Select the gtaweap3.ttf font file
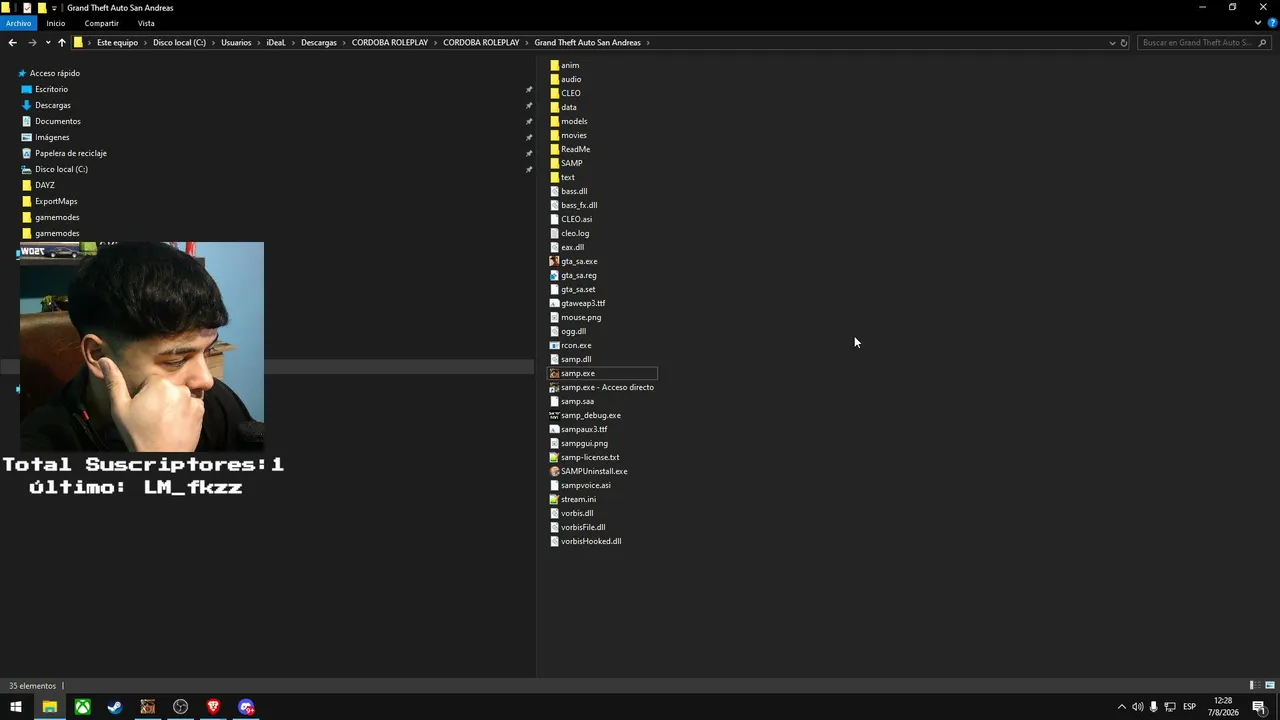The height and width of the screenshot is (720, 1280). click(x=583, y=303)
